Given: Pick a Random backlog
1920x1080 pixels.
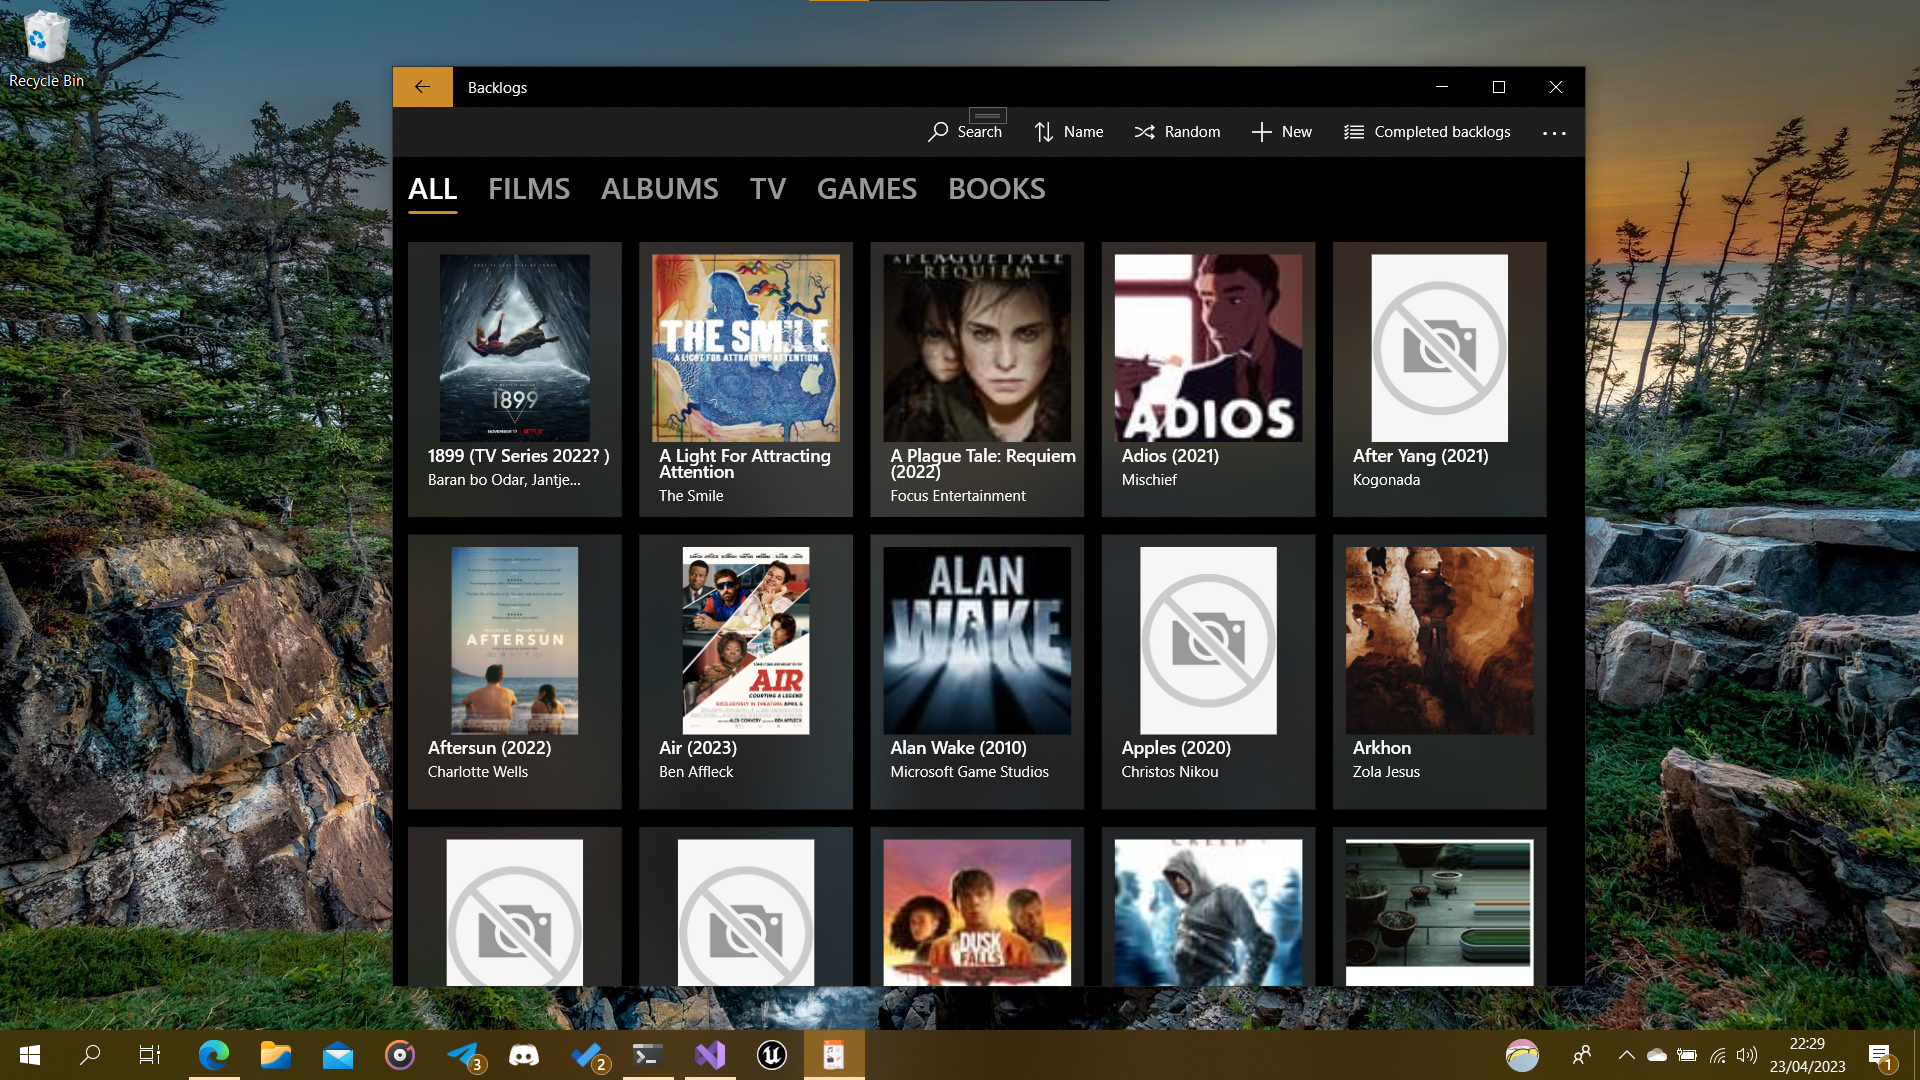Looking at the screenshot, I should (x=1177, y=132).
